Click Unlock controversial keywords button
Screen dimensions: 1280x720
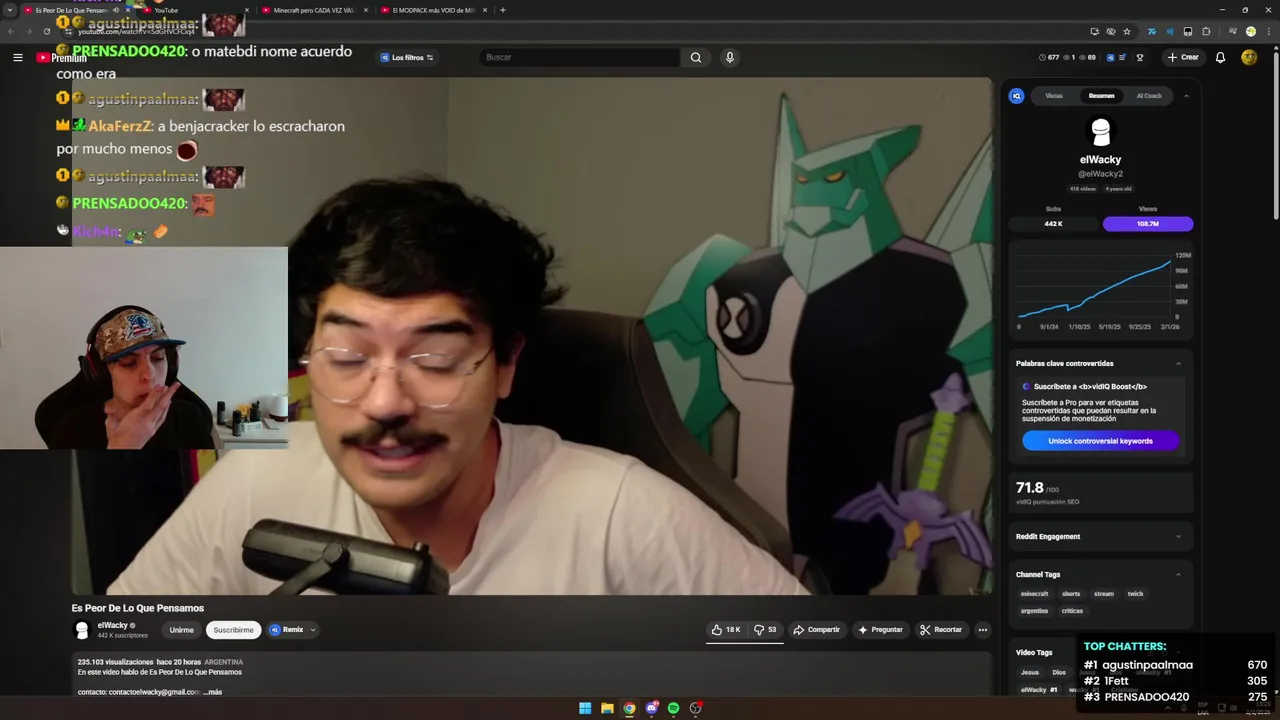coord(1100,441)
